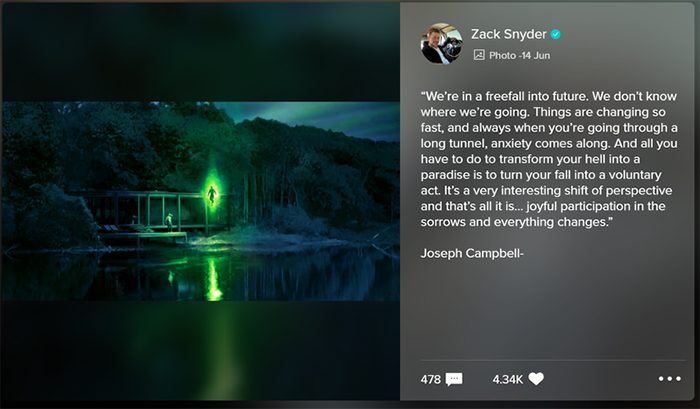Click the blue verified checkmark badge
This screenshot has width=700, height=409.
[x=555, y=34]
